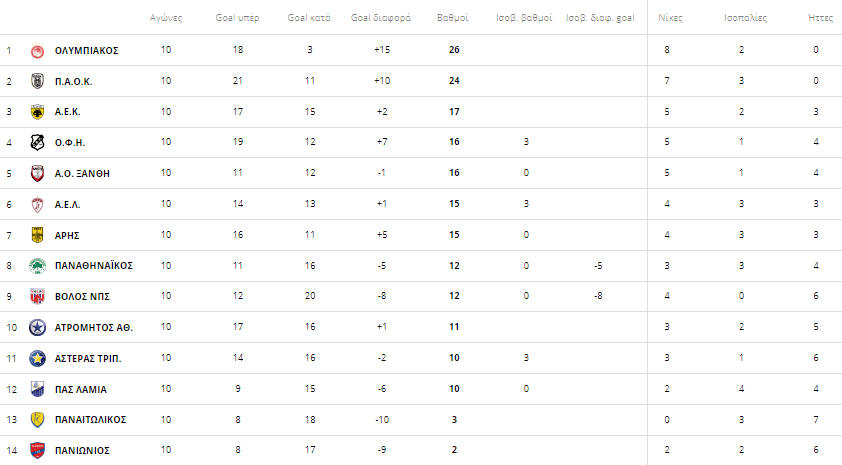Open the ΟΛΥΜΠΙΑΚΟΣ team link

point(86,50)
